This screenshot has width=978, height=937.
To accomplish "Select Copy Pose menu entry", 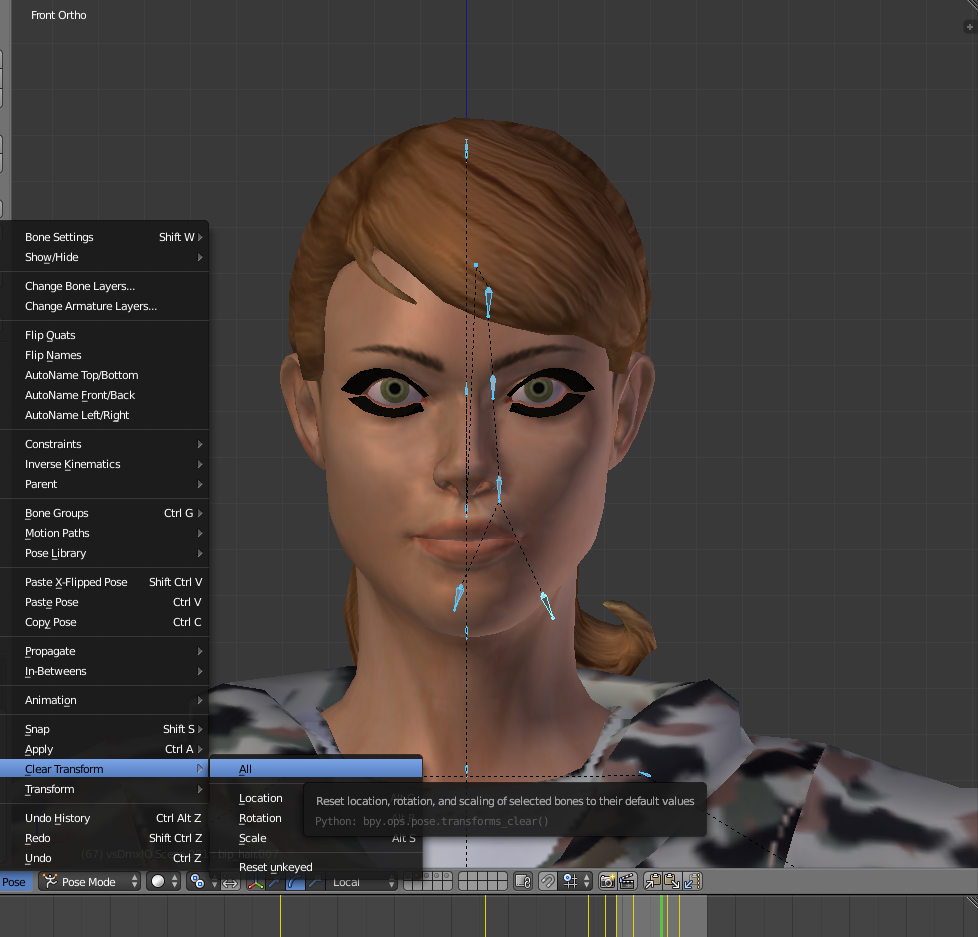I will [x=104, y=622].
